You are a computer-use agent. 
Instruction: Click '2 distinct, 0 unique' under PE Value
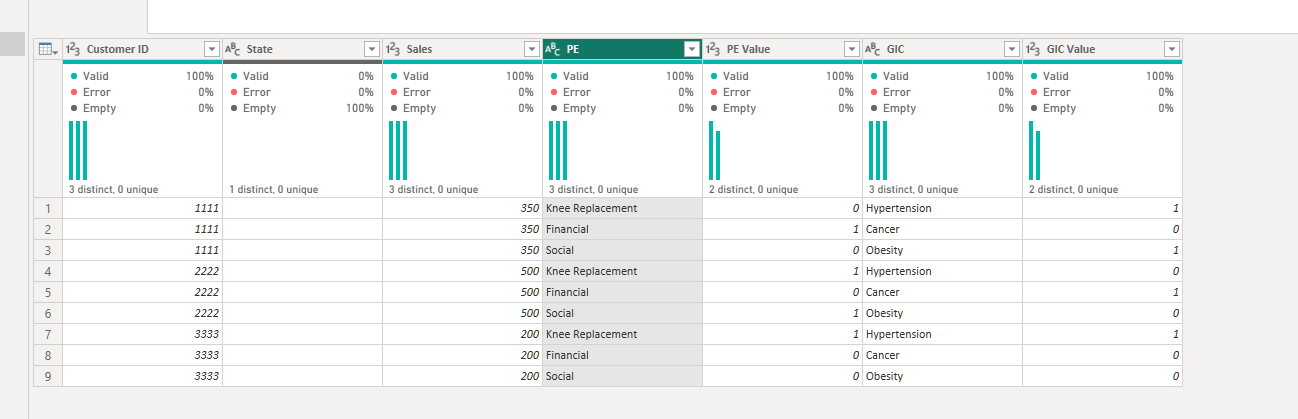[753, 189]
